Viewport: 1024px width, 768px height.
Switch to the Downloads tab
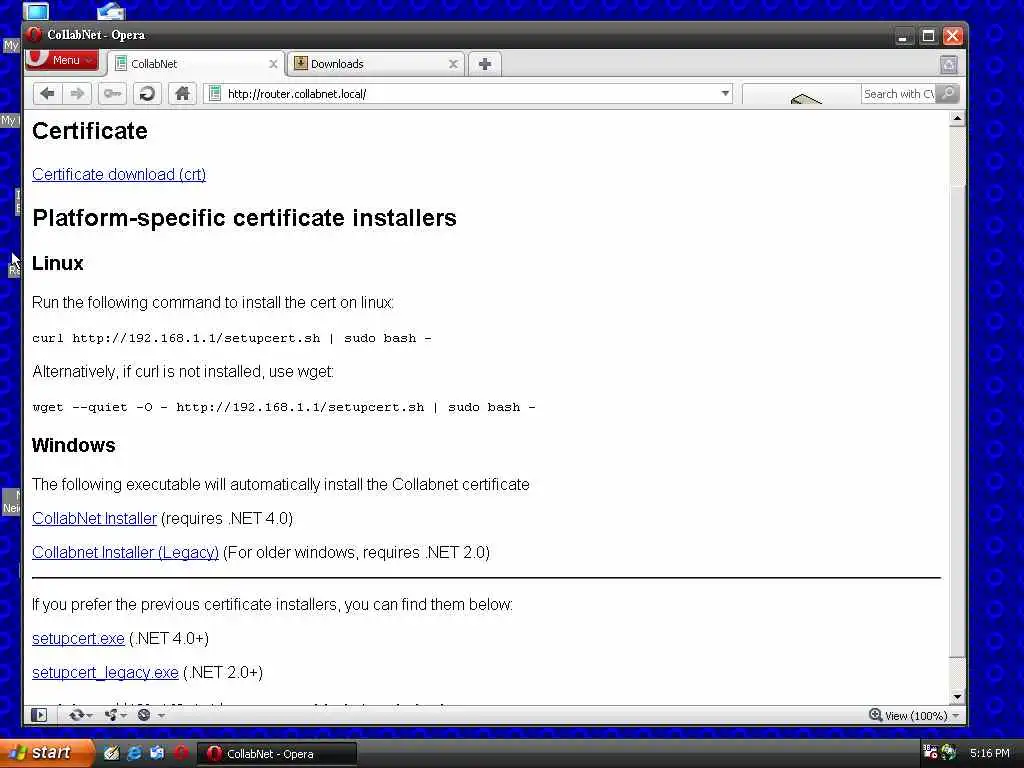pyautogui.click(x=376, y=64)
